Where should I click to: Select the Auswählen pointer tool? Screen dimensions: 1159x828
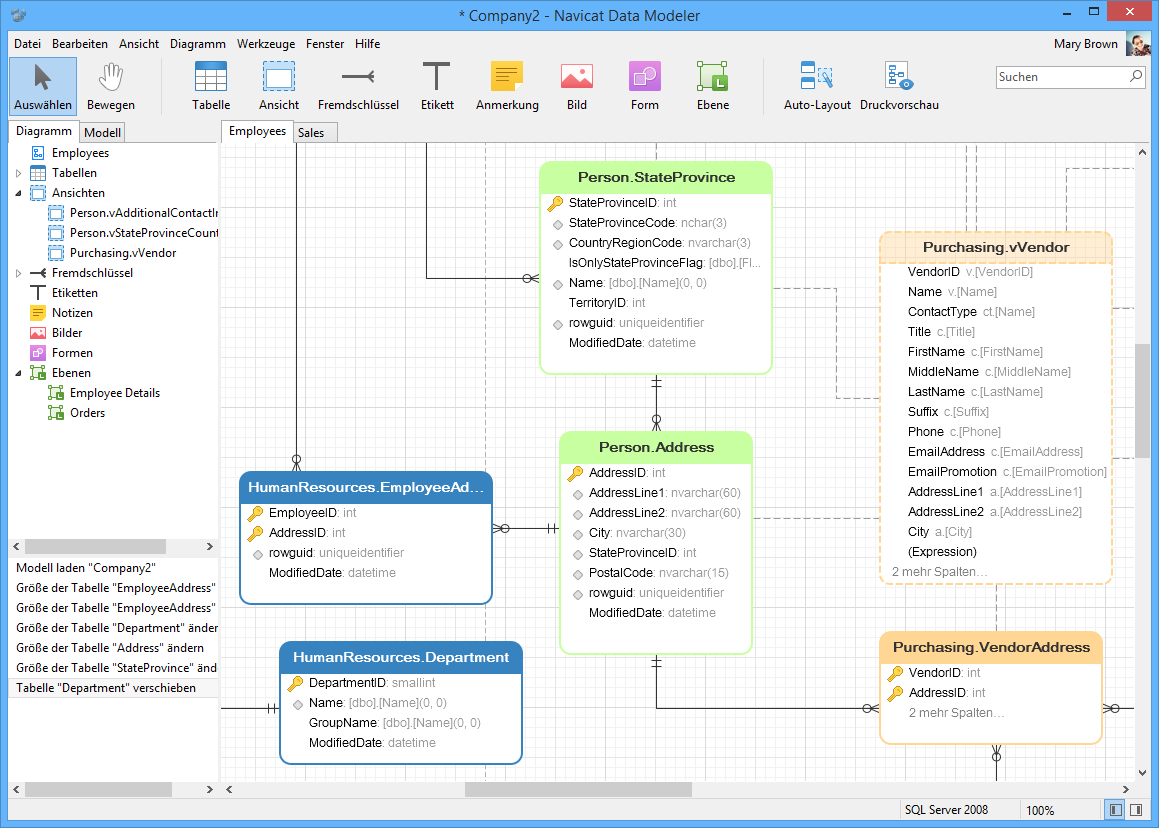[x=42, y=85]
